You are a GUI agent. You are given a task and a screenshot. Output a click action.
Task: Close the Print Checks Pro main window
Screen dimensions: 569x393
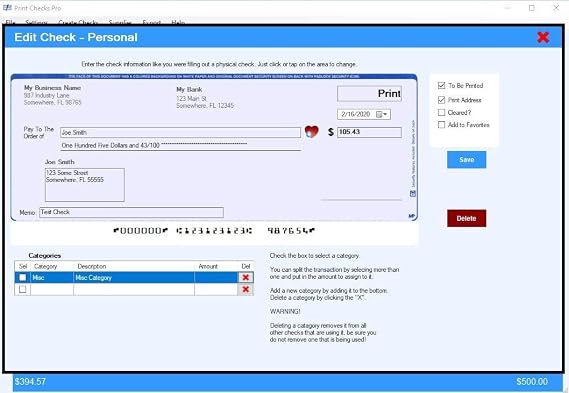tap(556, 8)
